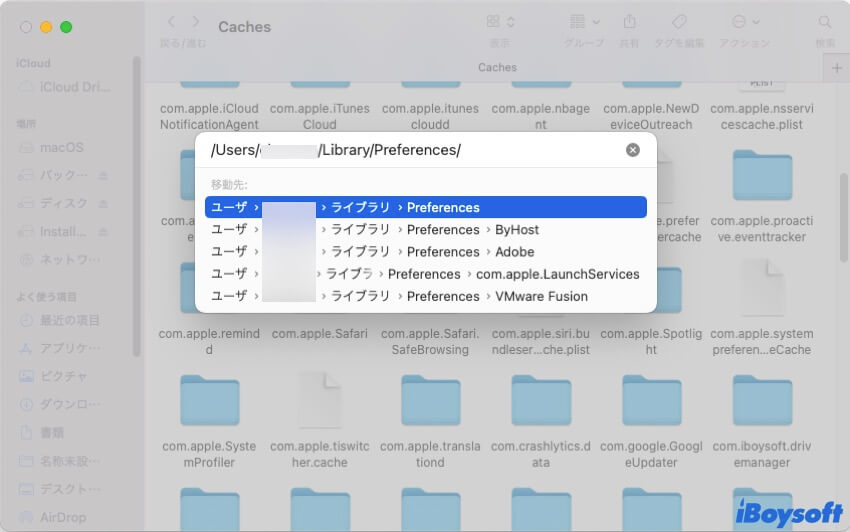
Task: Open the Group options dropdown
Action: point(584,22)
